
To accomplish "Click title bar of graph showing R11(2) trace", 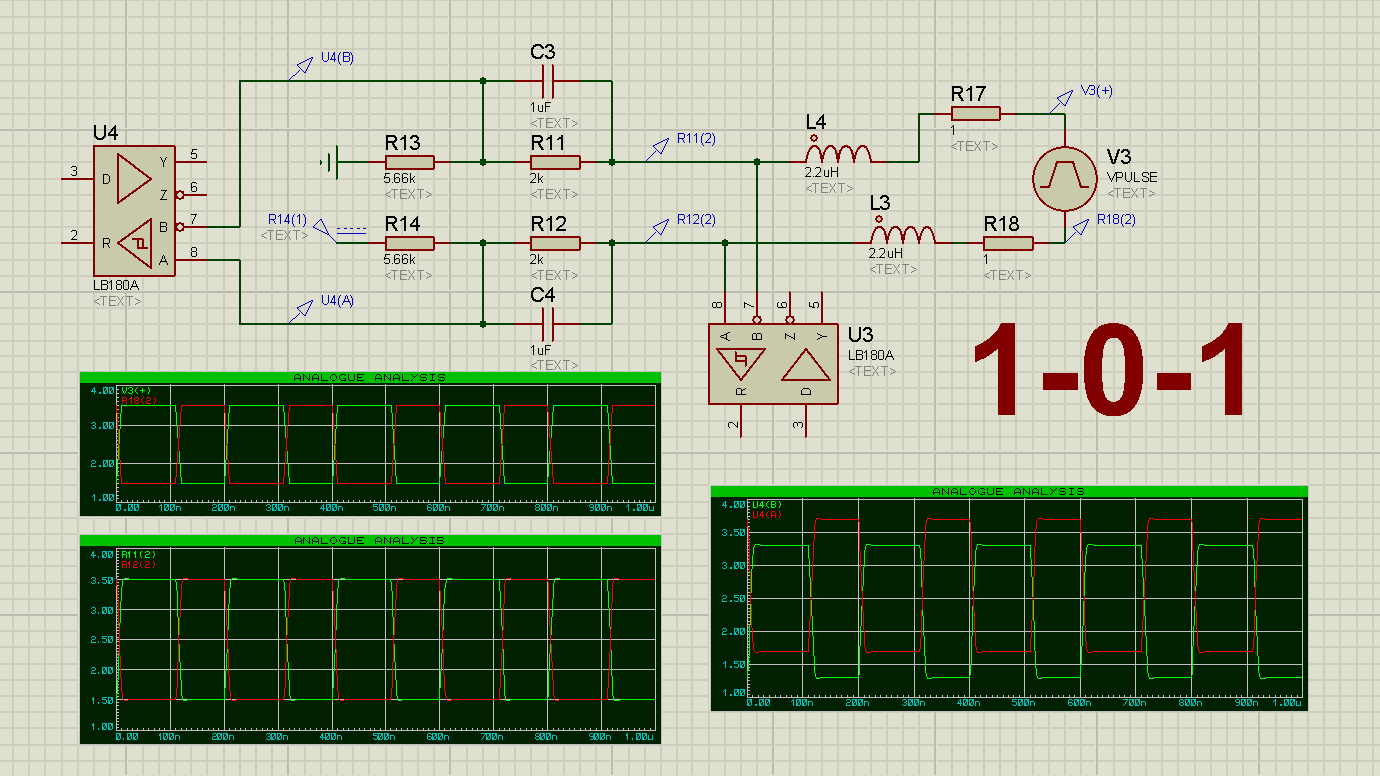I will (370, 540).
